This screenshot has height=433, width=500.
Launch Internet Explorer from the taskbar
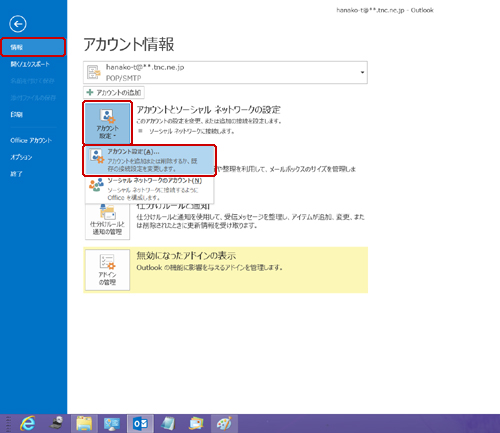pos(28,424)
